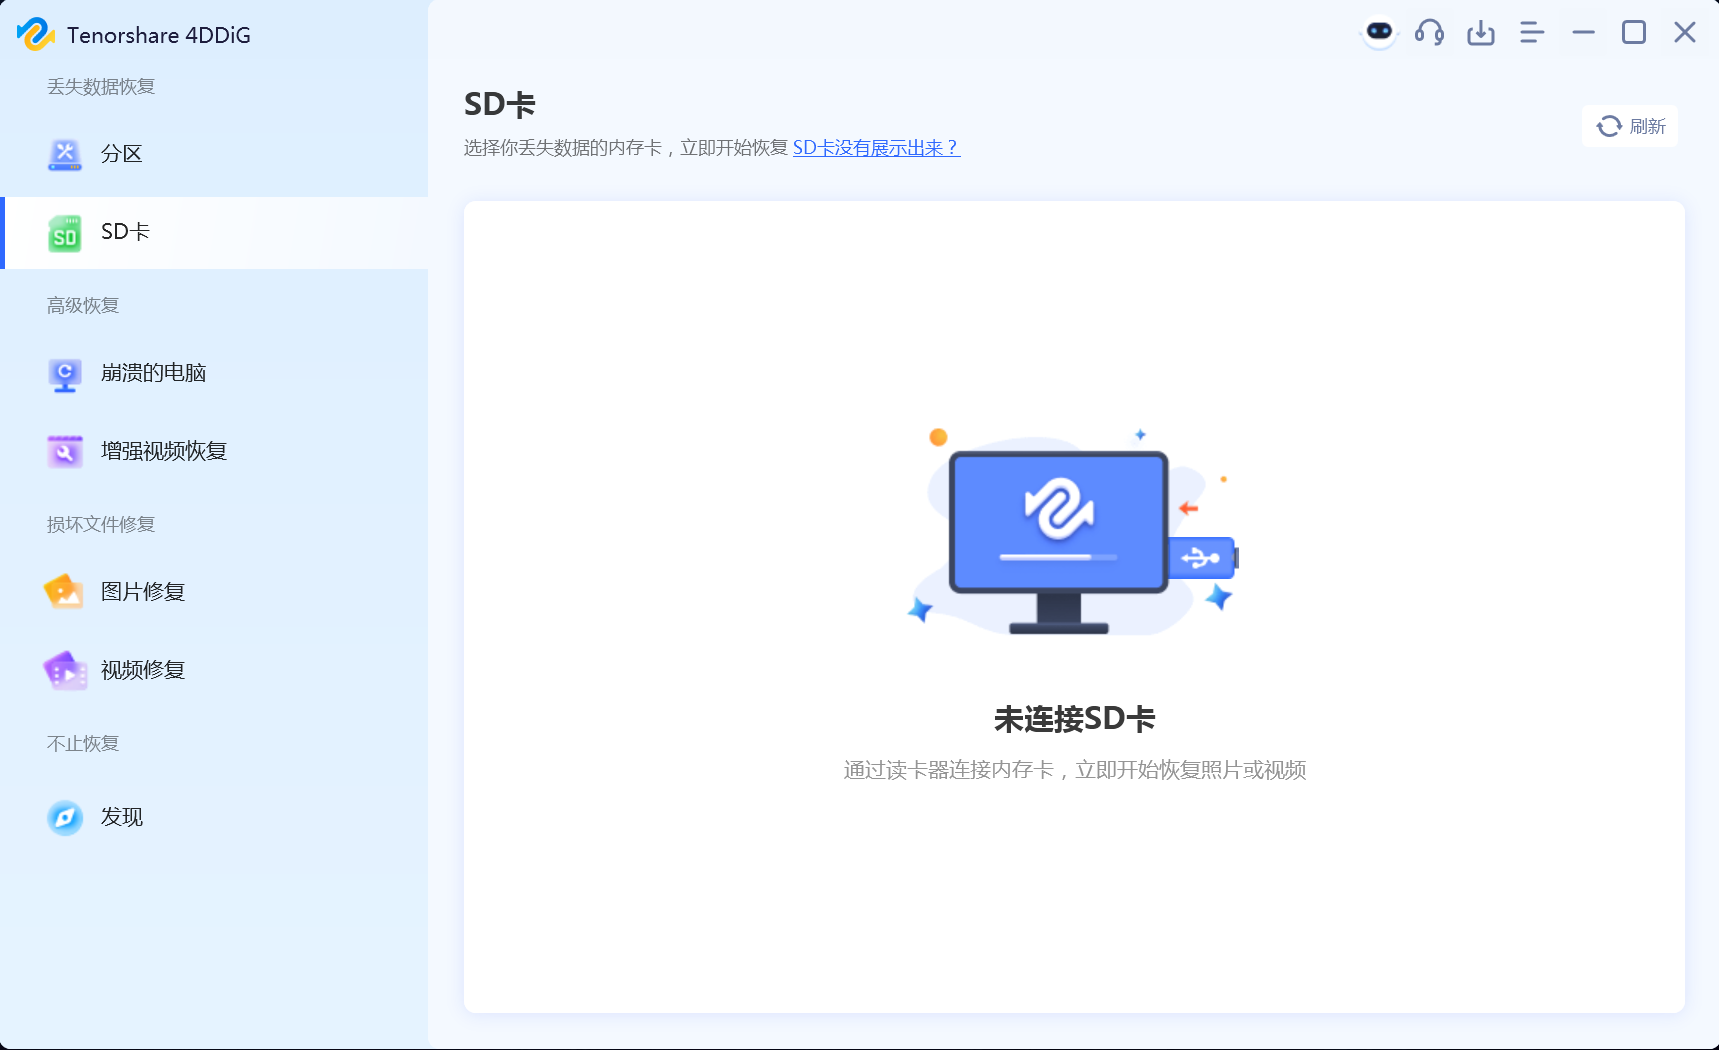Maximize the 4DDiG window
1719x1050 pixels.
[1634, 33]
